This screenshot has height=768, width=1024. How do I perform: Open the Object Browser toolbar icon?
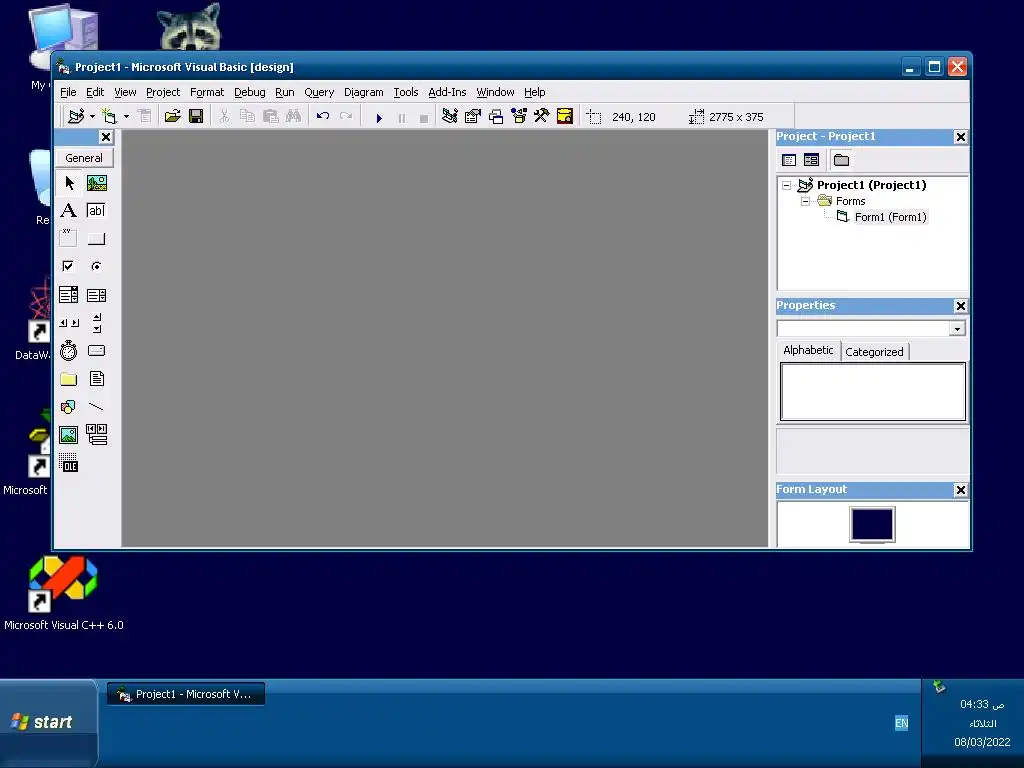click(x=519, y=116)
